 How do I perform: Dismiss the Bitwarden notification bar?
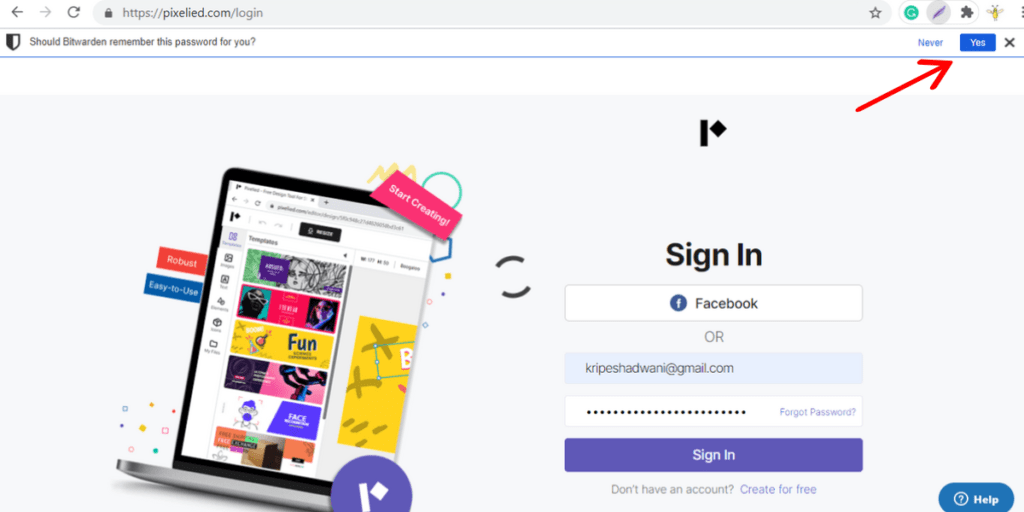(1009, 42)
